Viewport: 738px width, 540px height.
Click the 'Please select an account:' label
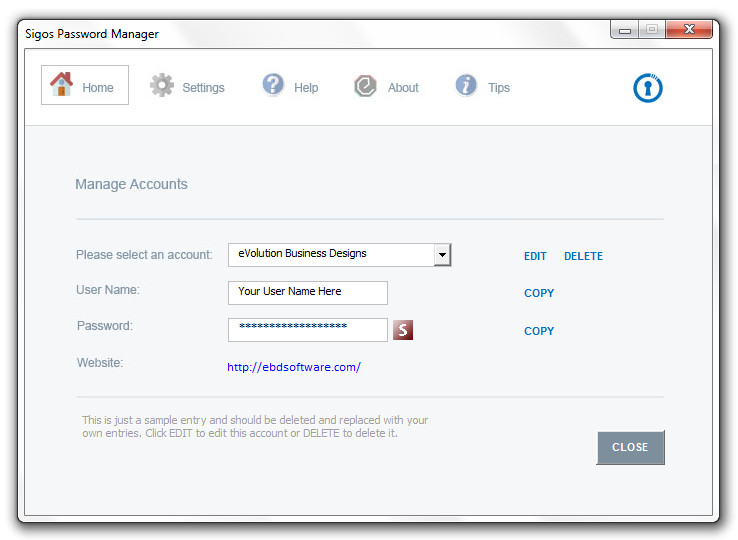pos(144,255)
